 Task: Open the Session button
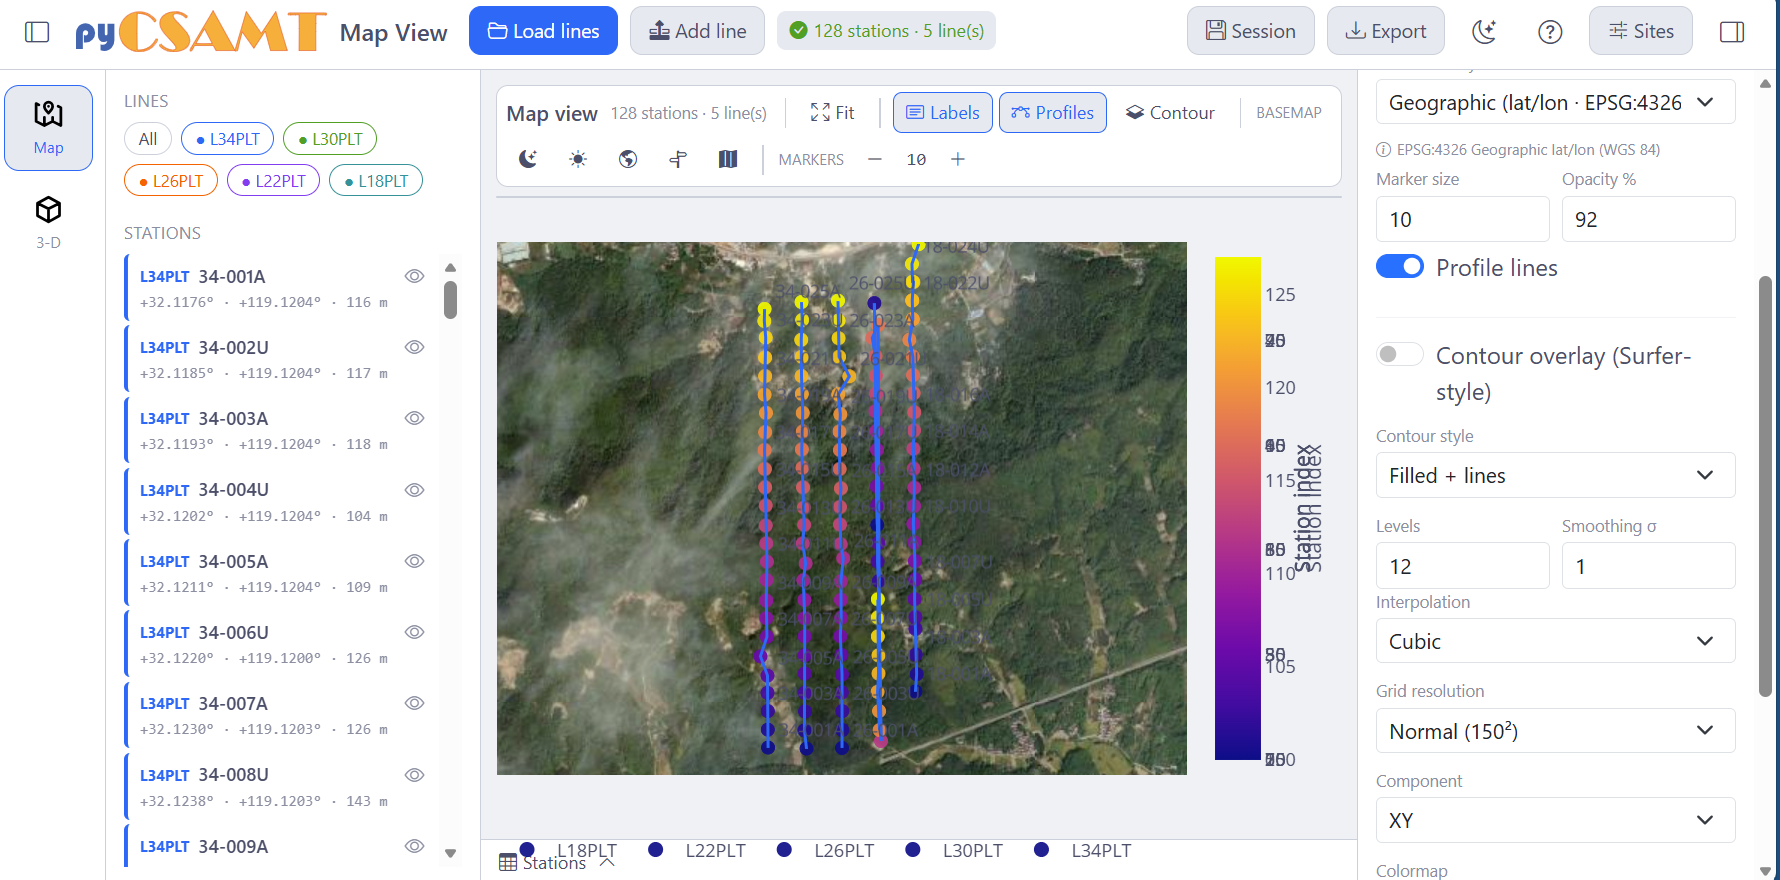coord(1250,31)
